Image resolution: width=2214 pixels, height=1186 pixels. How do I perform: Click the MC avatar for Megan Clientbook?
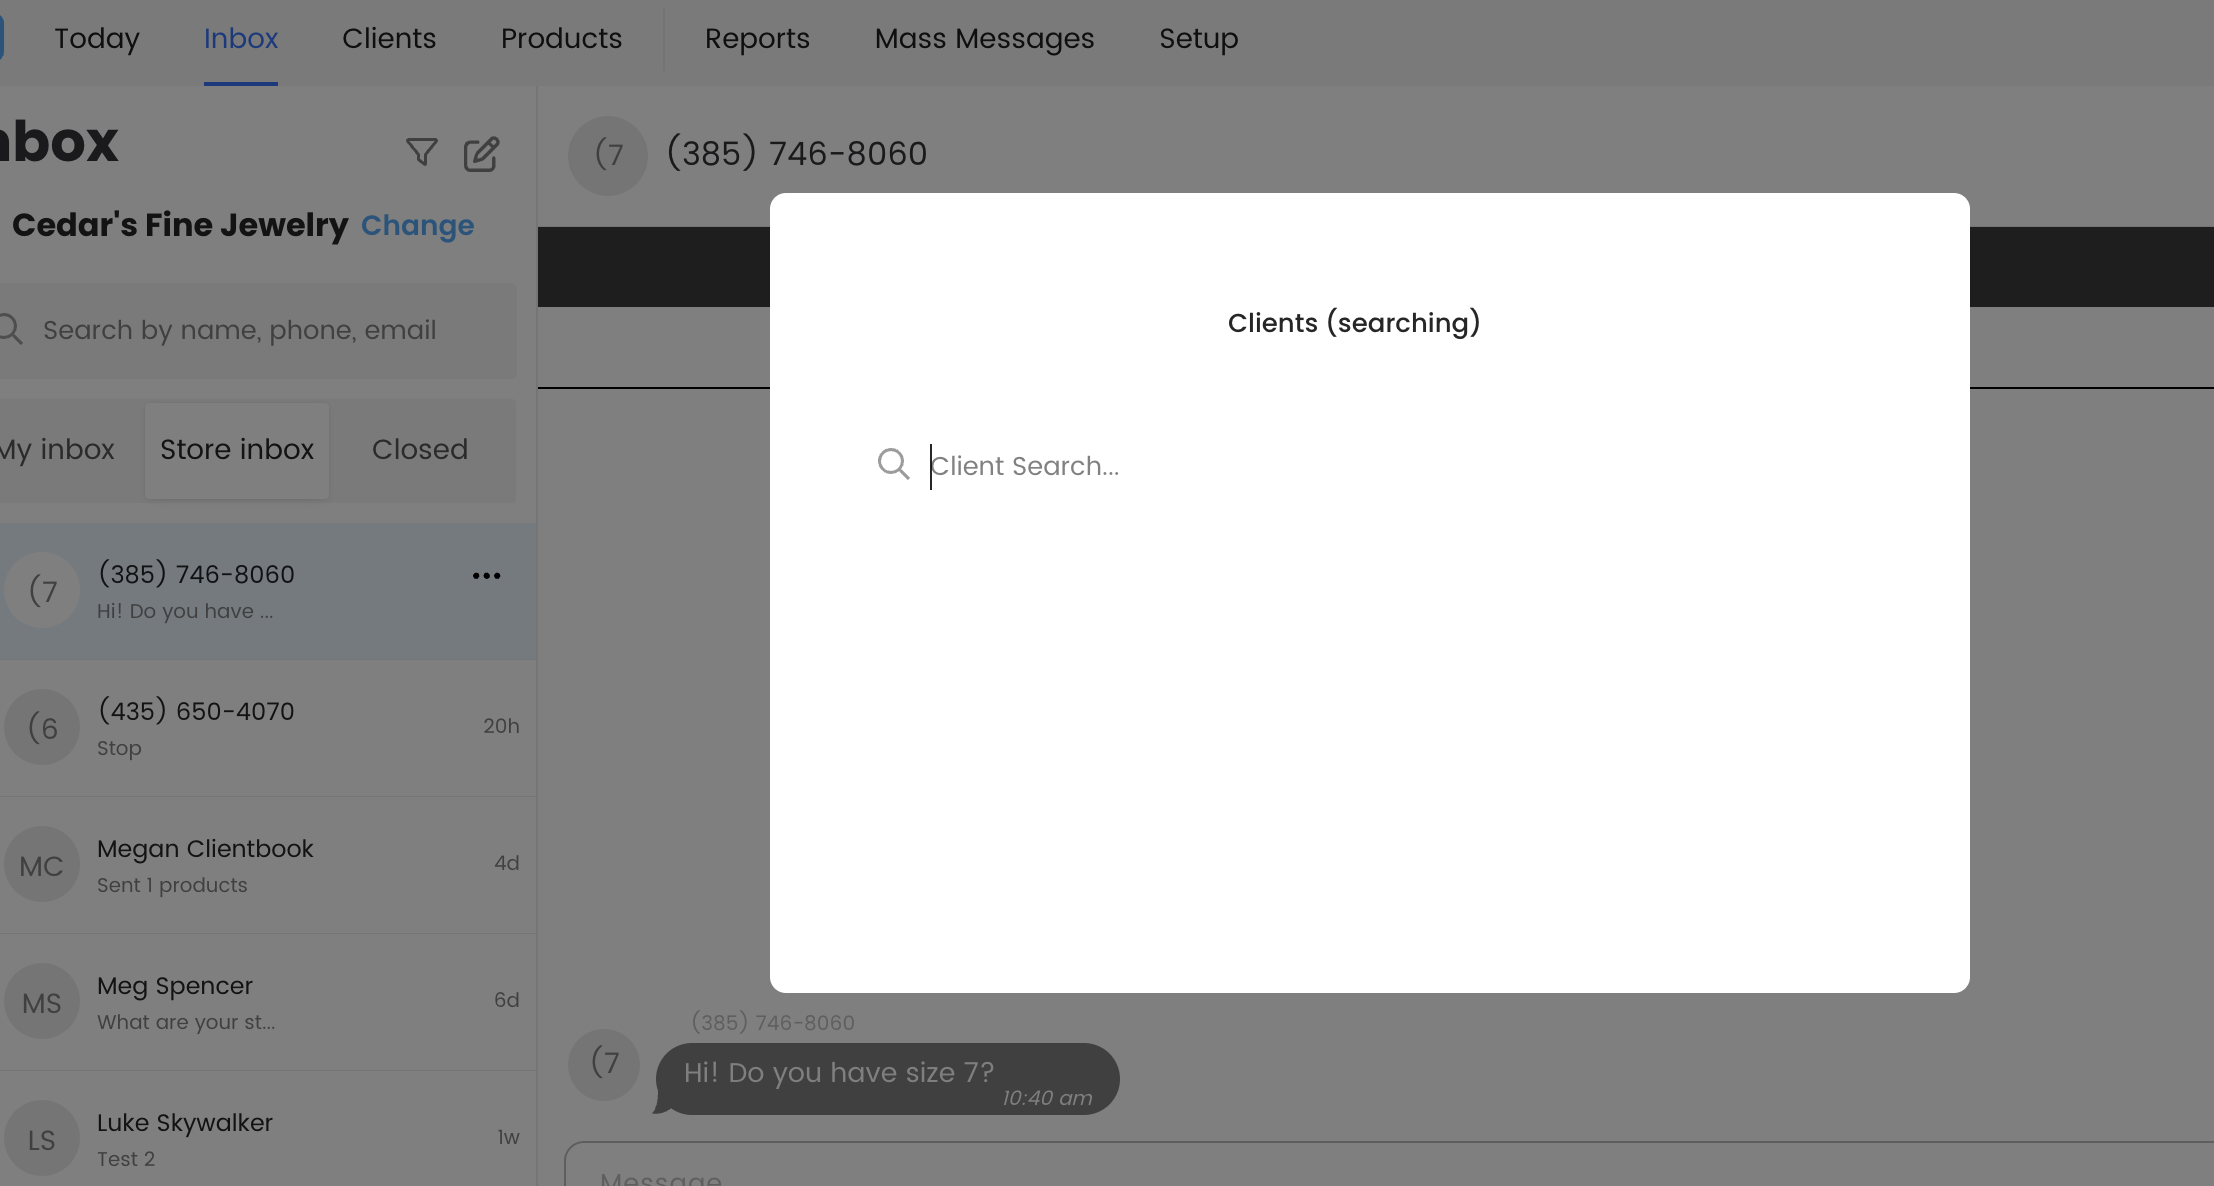(x=42, y=865)
